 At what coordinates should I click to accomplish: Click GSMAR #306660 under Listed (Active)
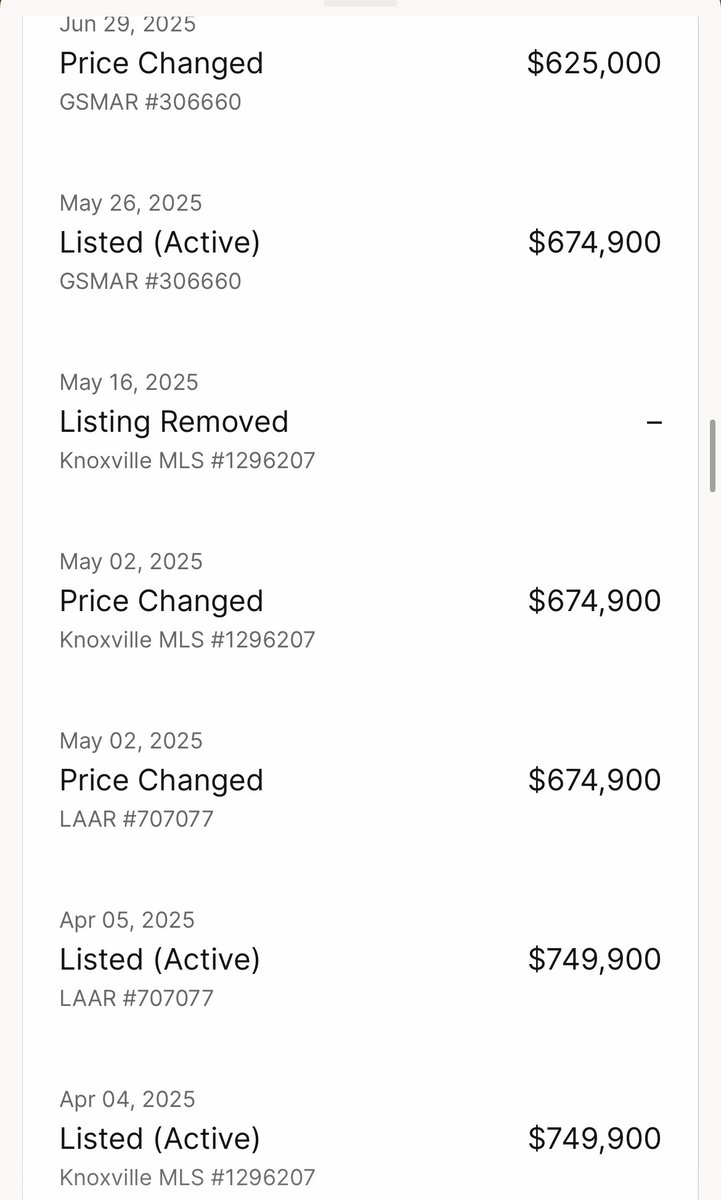150,281
